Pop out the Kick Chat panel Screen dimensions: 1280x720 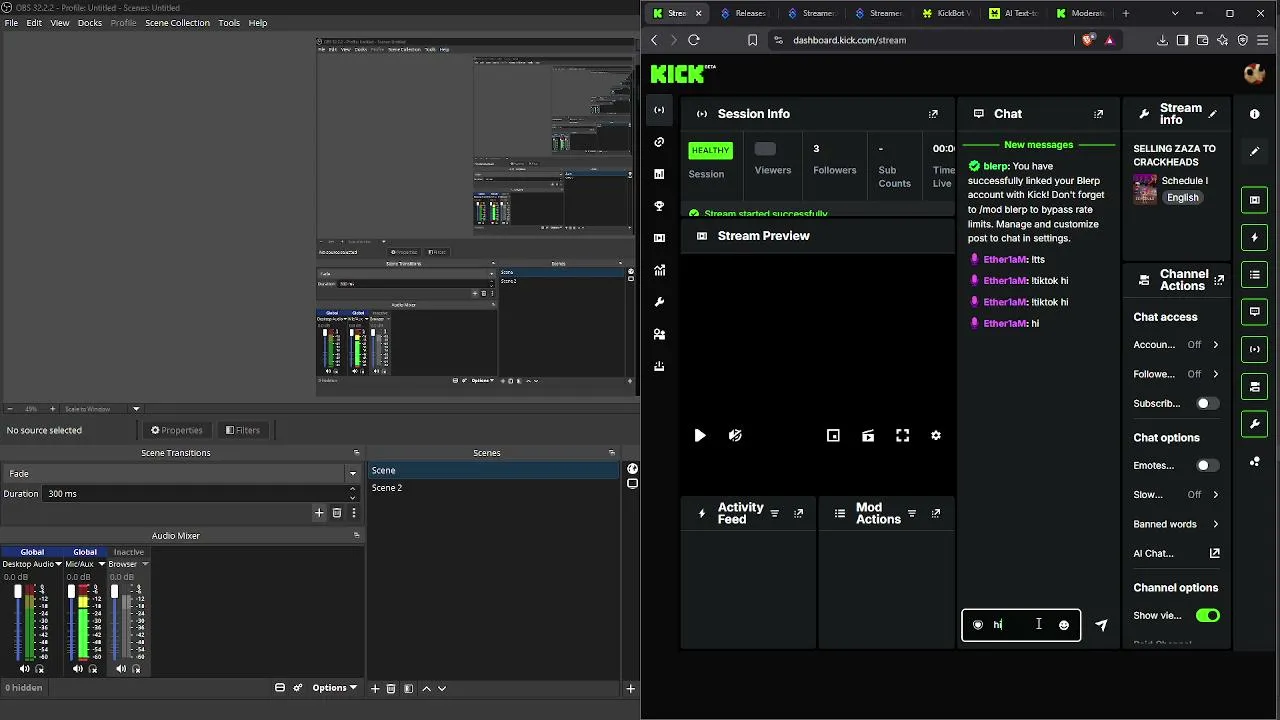1098,114
